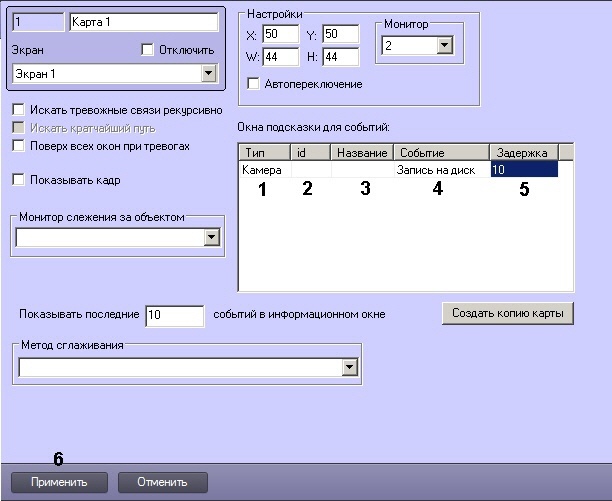Click Создать копию карты button
The image size is (612, 501).
point(507,313)
